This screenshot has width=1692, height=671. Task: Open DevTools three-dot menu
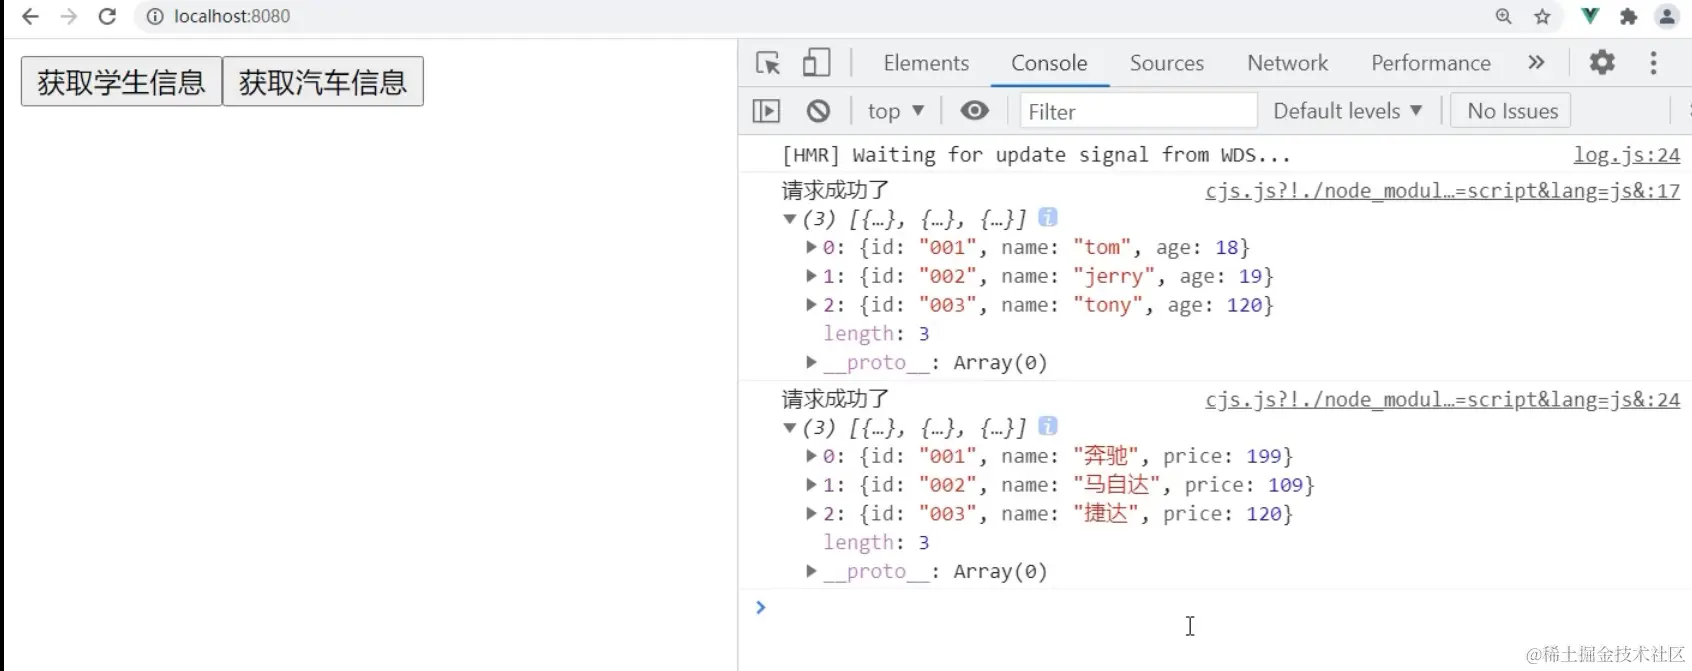[x=1653, y=62]
